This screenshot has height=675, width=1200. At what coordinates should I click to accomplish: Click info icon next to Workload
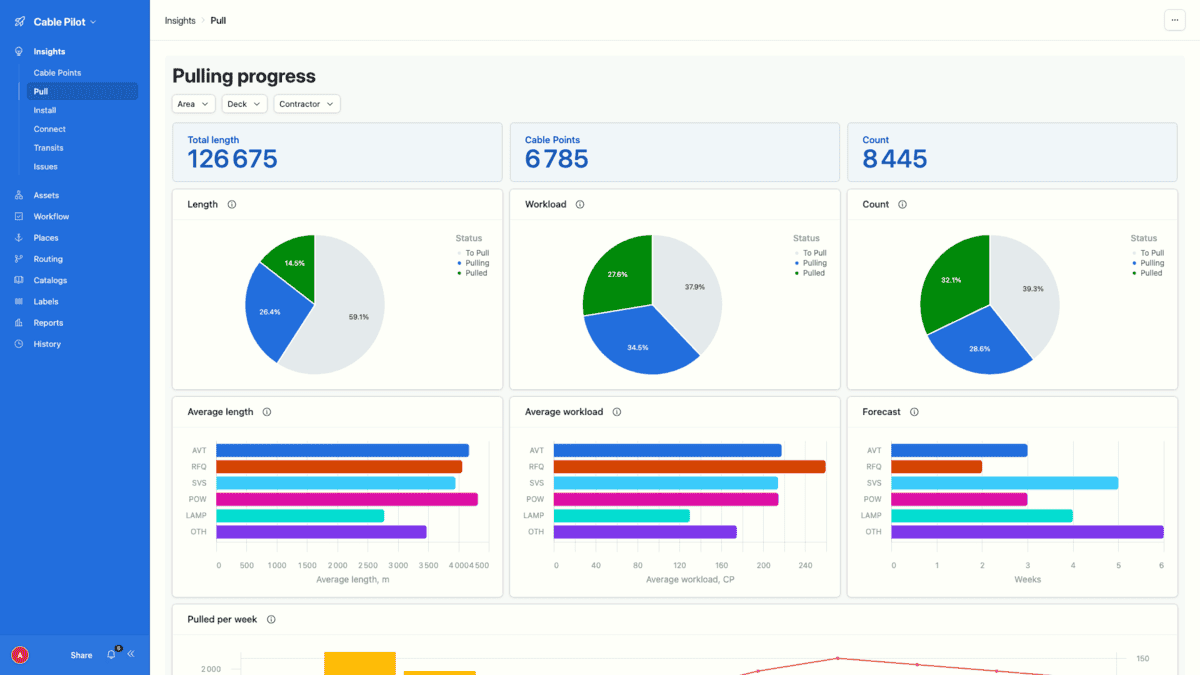[580, 205]
